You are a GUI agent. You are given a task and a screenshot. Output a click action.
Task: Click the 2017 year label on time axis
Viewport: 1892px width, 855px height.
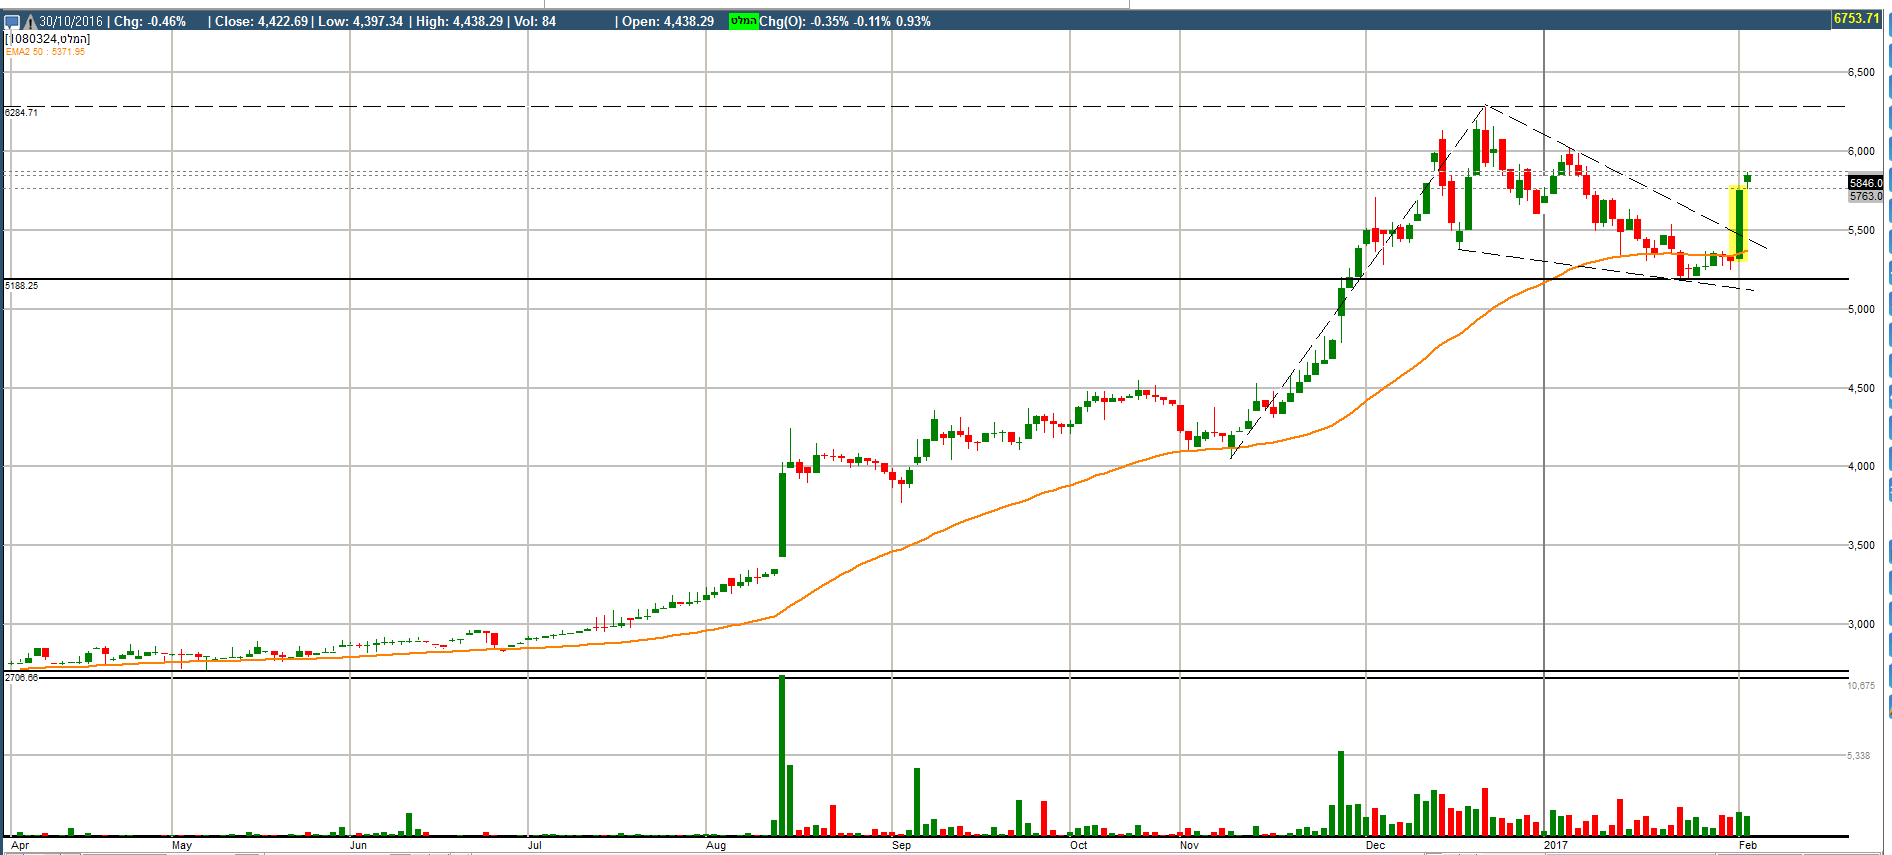point(1556,846)
